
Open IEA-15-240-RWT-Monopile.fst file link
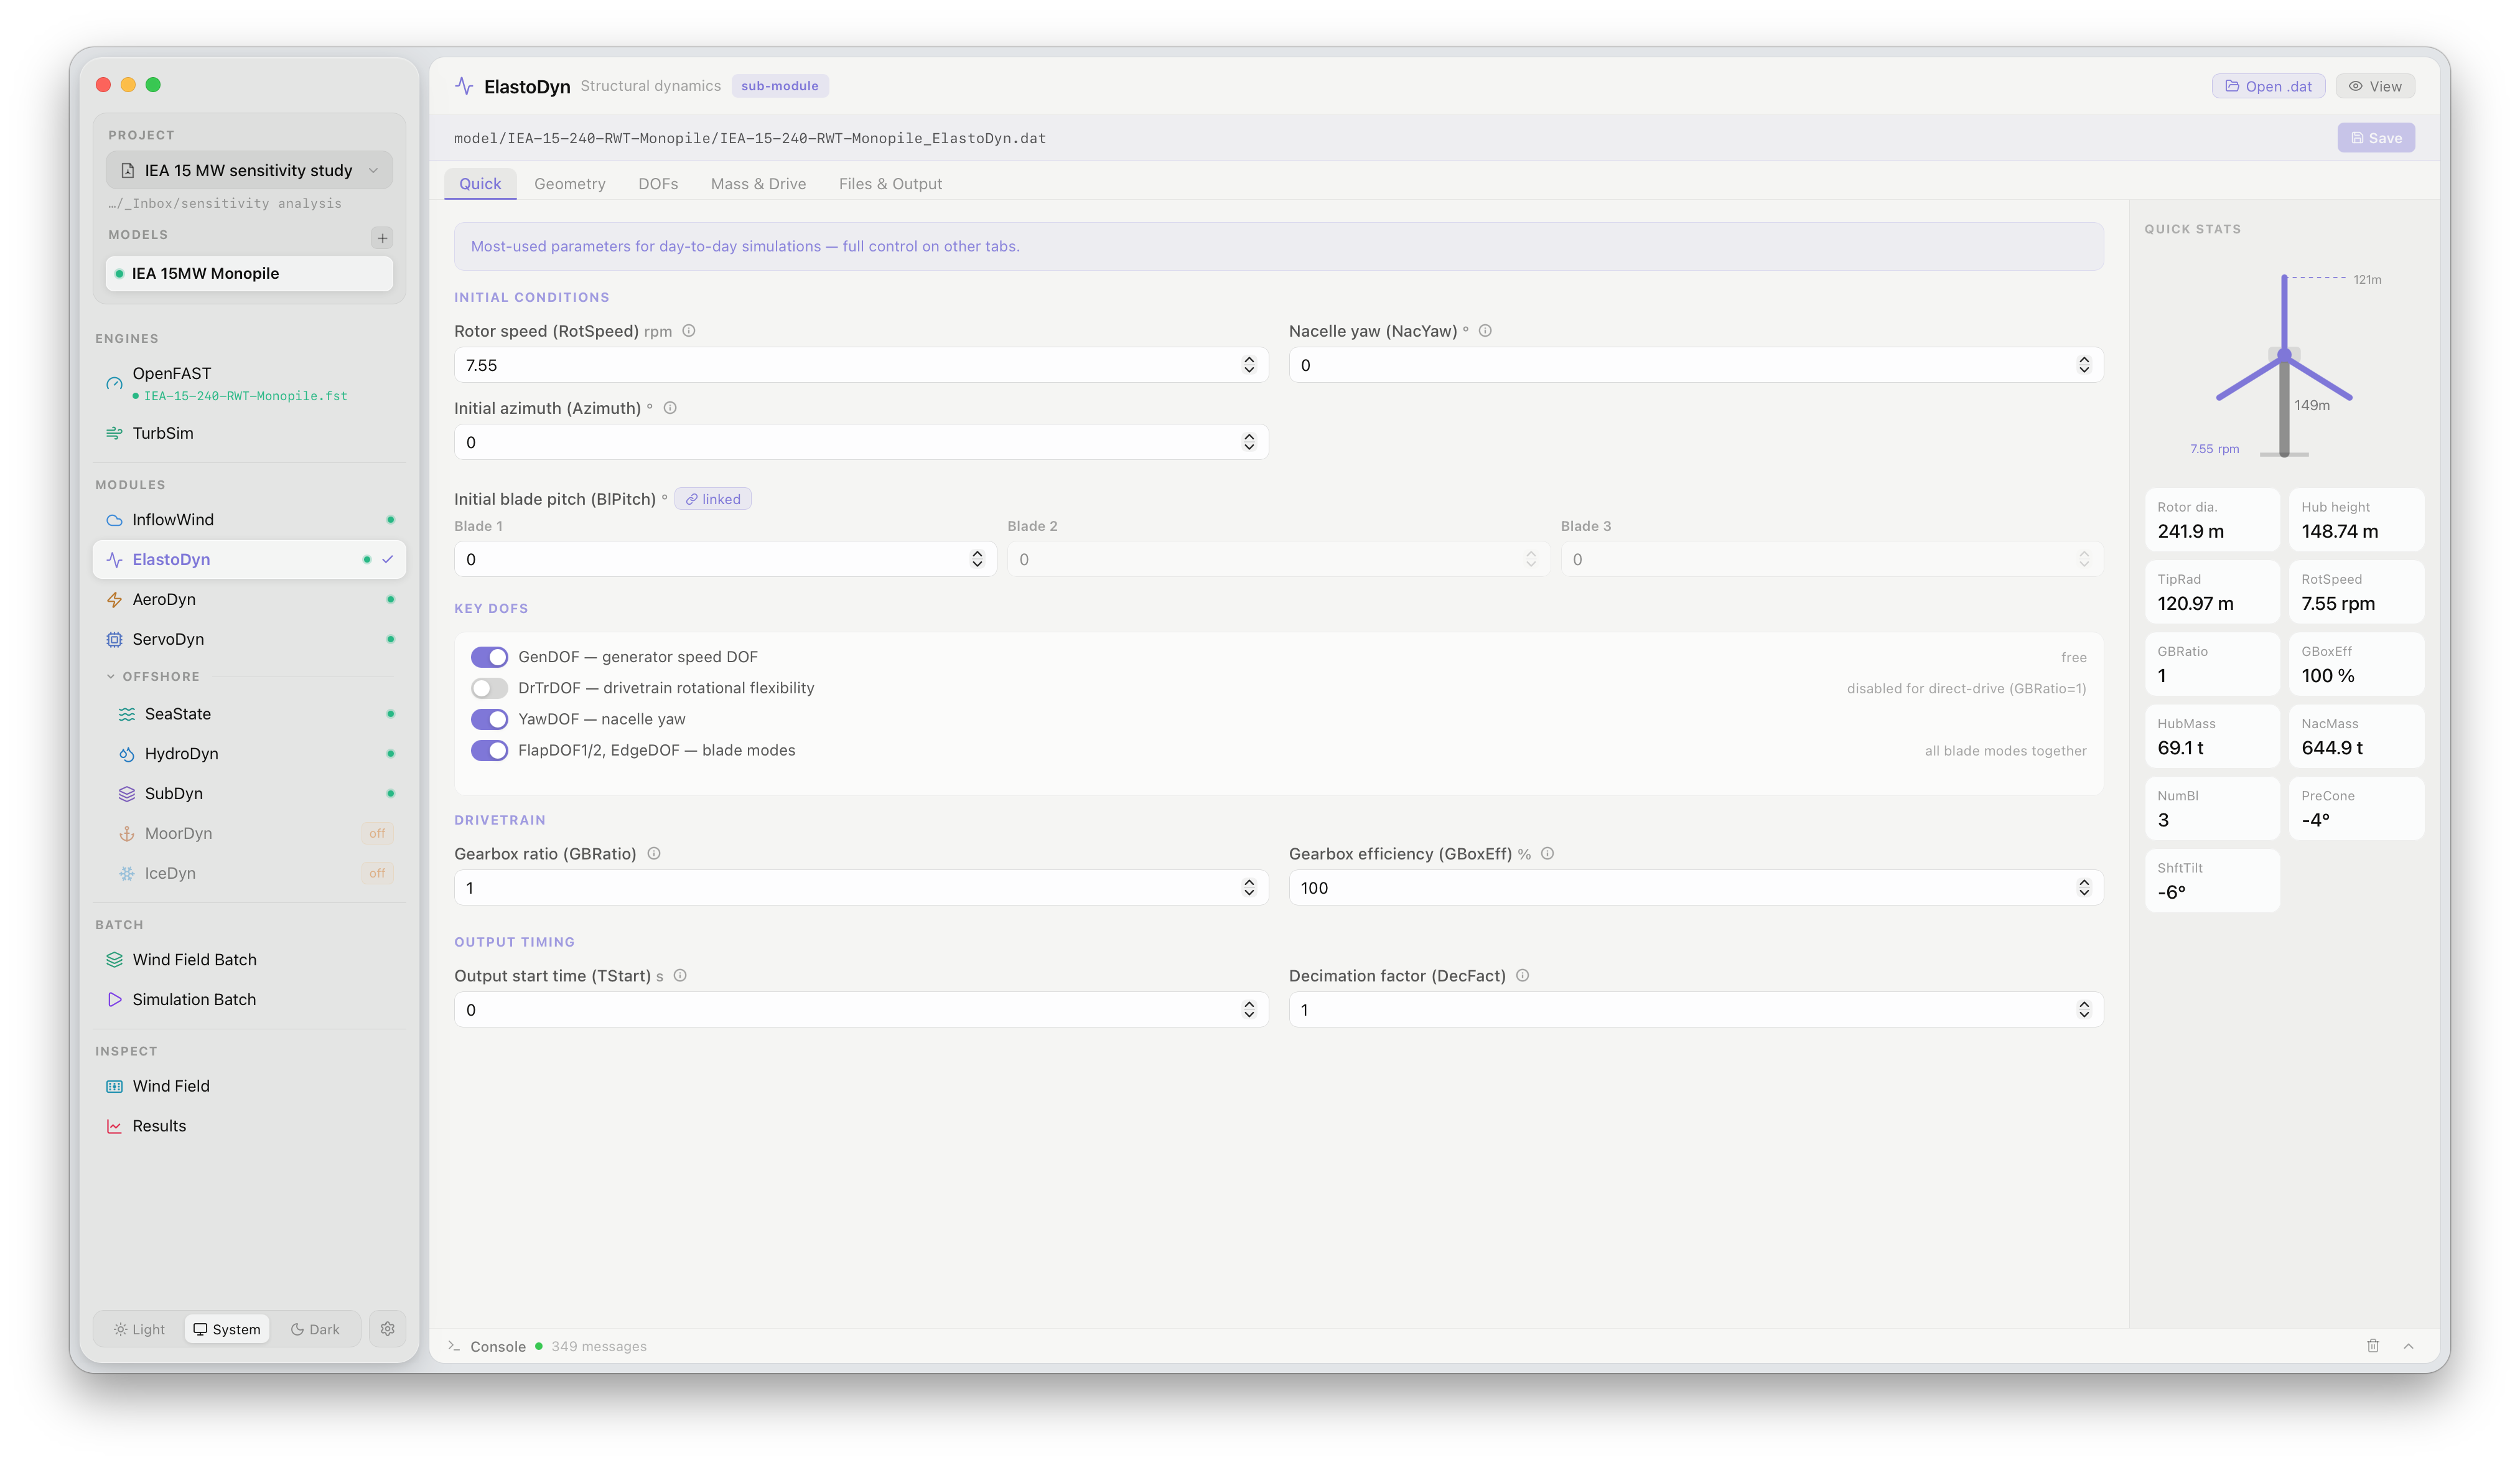245,396
